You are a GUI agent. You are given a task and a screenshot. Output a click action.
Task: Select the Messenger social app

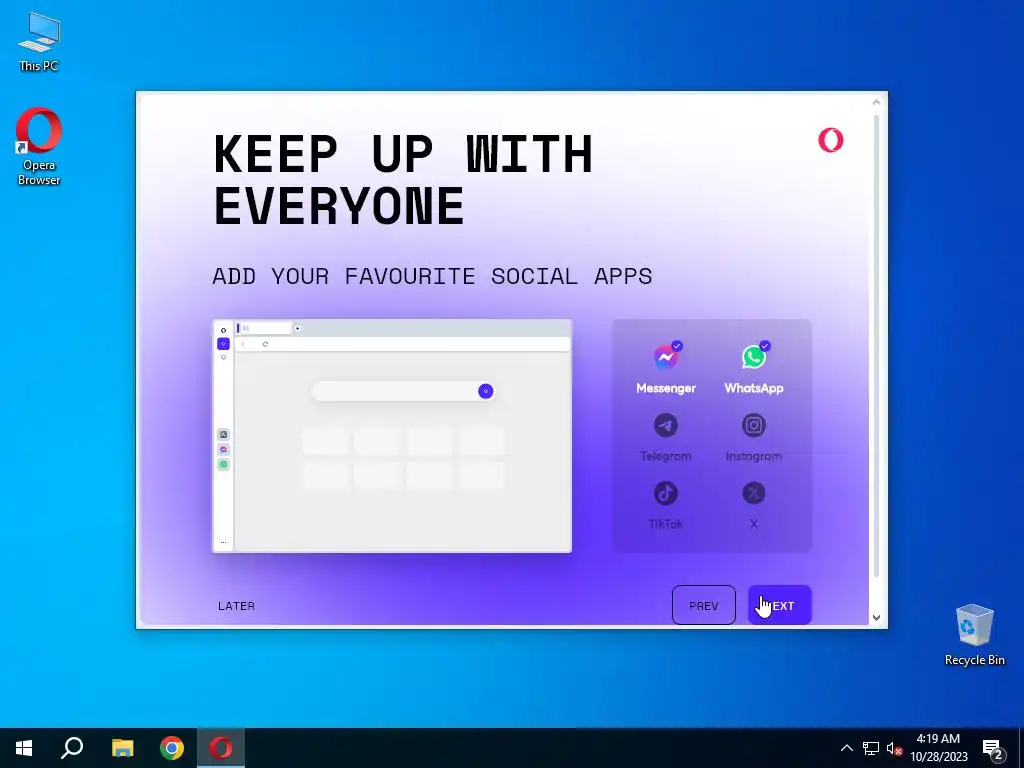point(665,368)
